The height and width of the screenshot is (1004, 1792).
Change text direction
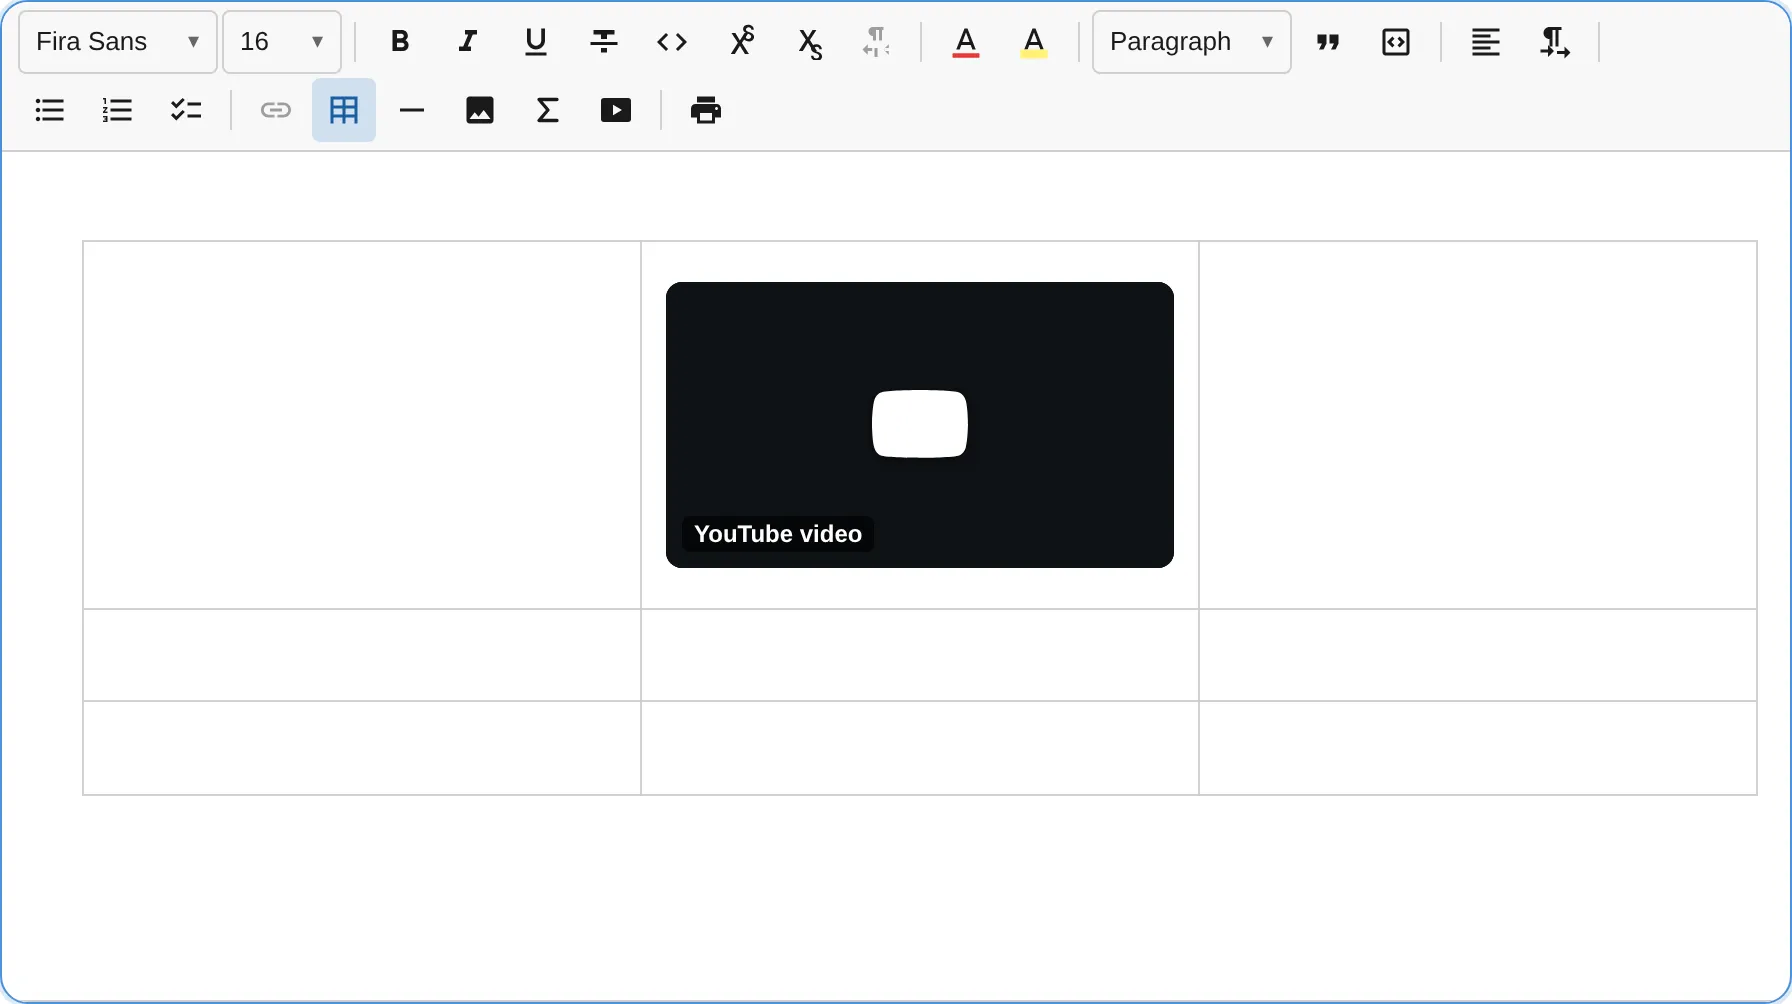click(x=1554, y=42)
